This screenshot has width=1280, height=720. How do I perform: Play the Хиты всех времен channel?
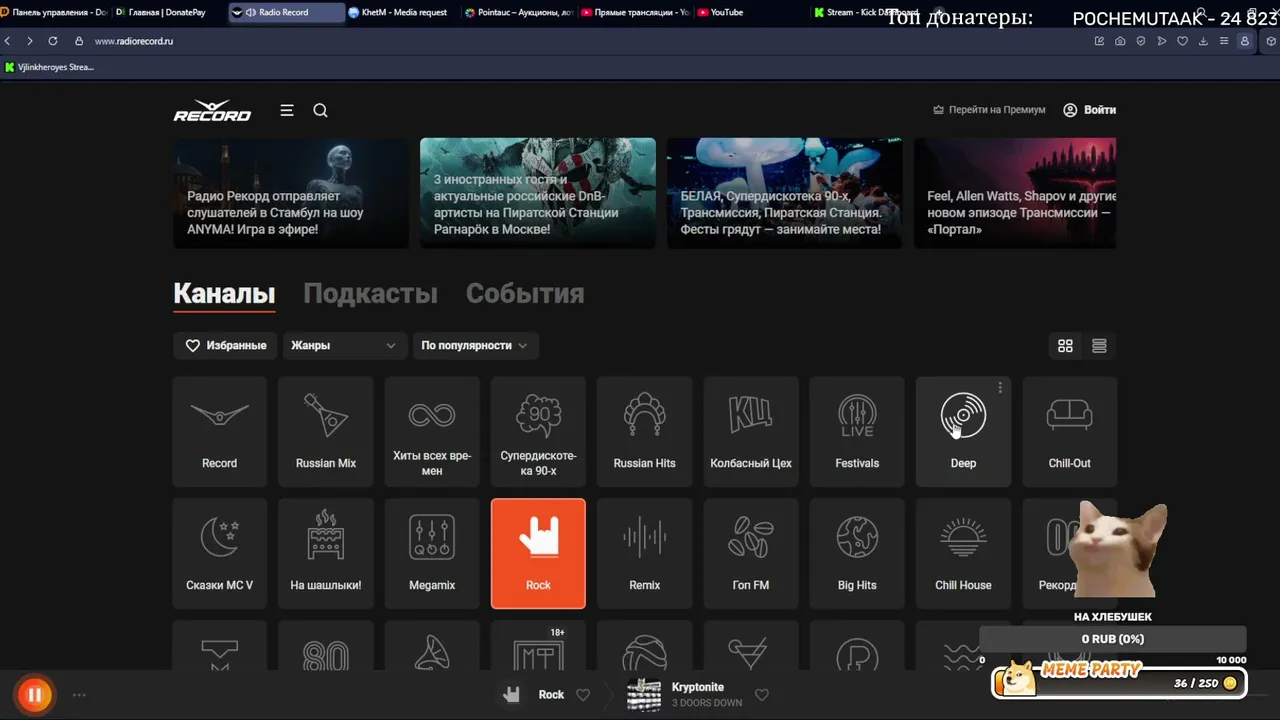(432, 431)
